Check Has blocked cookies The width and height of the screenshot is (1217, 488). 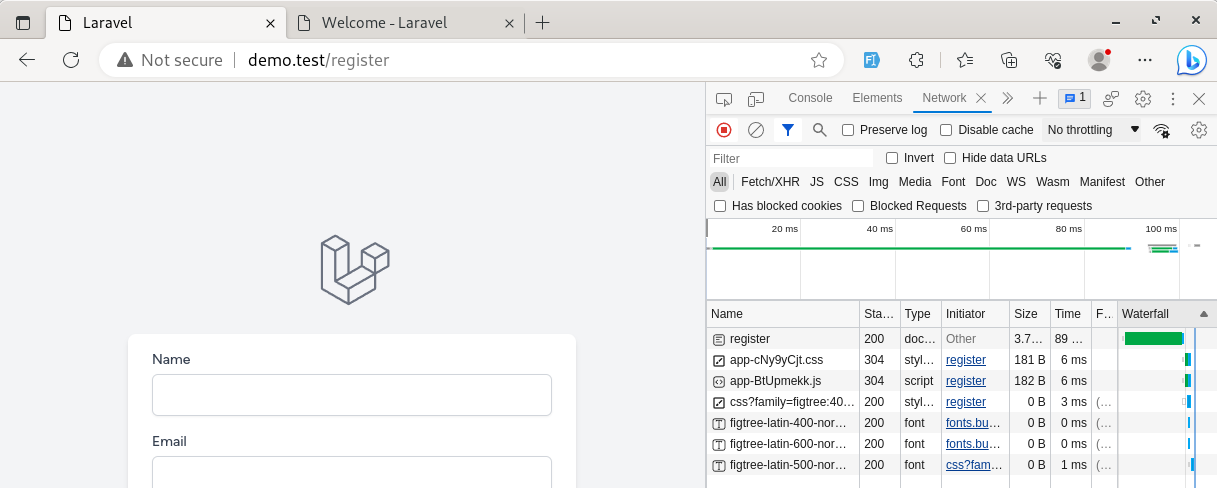720,206
